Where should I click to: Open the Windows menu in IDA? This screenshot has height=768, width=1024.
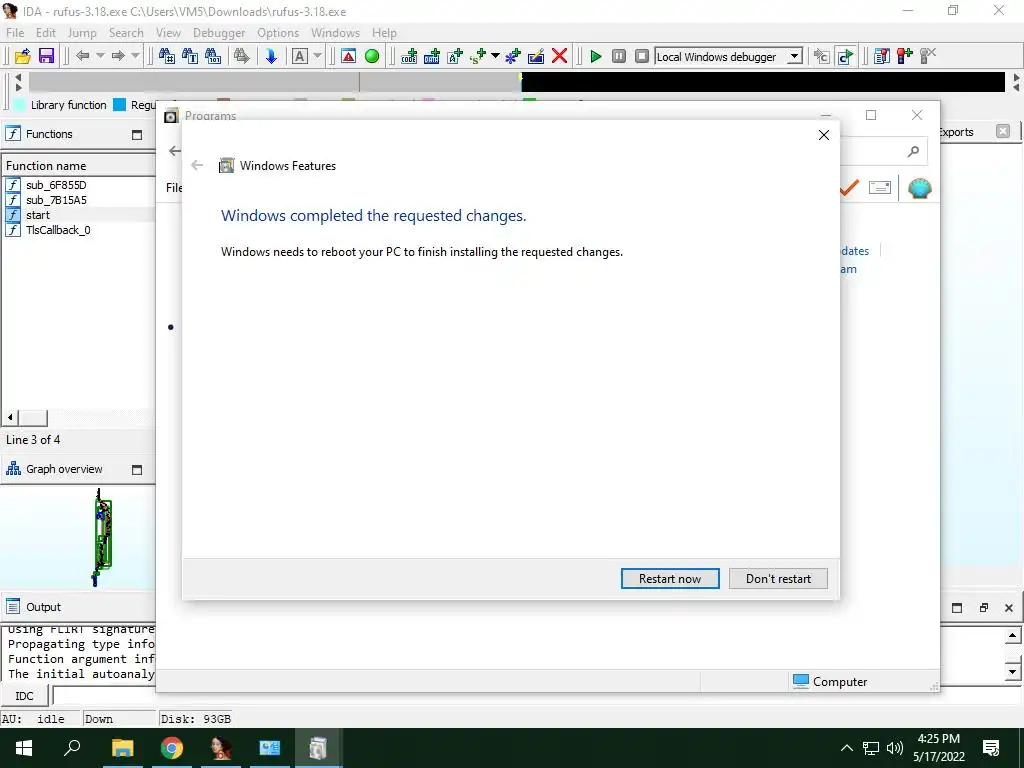335,33
